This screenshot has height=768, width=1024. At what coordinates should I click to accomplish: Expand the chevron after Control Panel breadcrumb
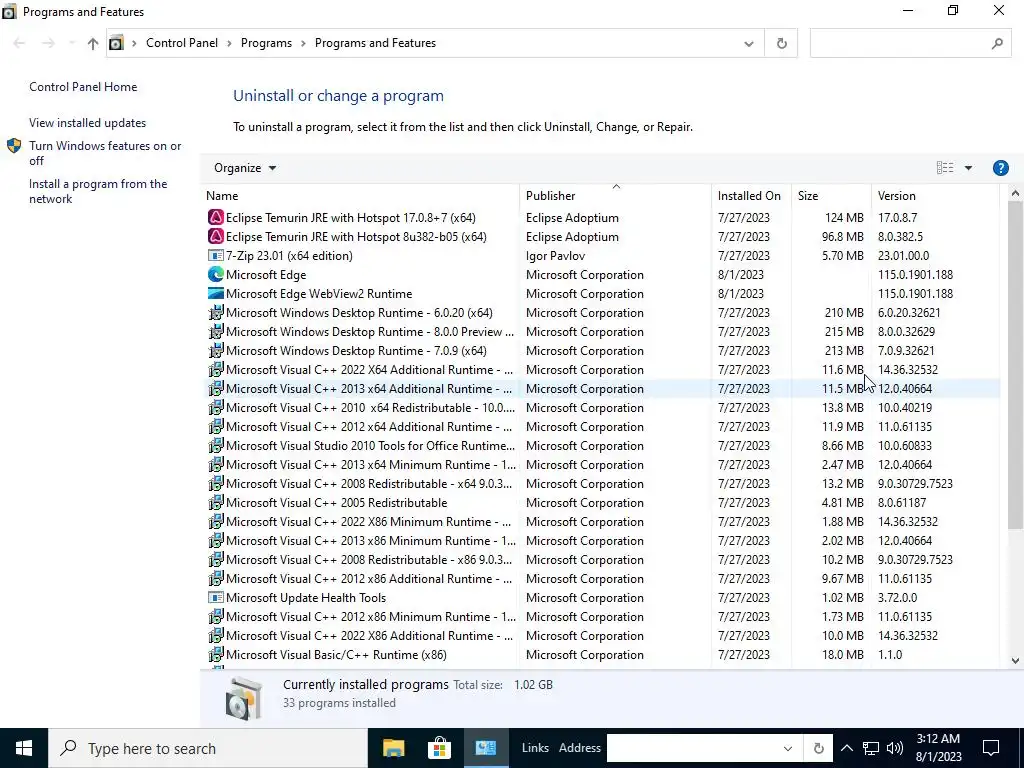click(x=229, y=43)
